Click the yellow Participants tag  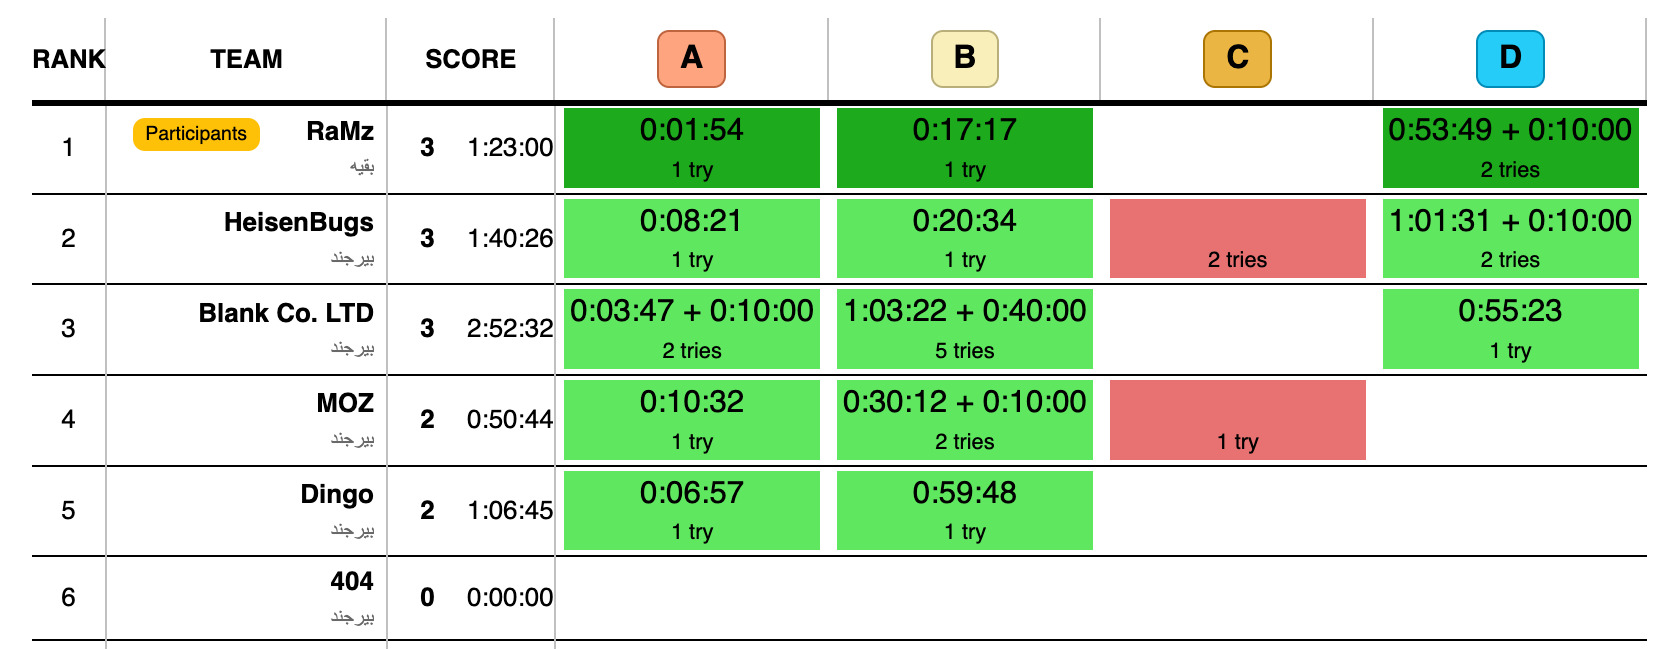click(196, 134)
